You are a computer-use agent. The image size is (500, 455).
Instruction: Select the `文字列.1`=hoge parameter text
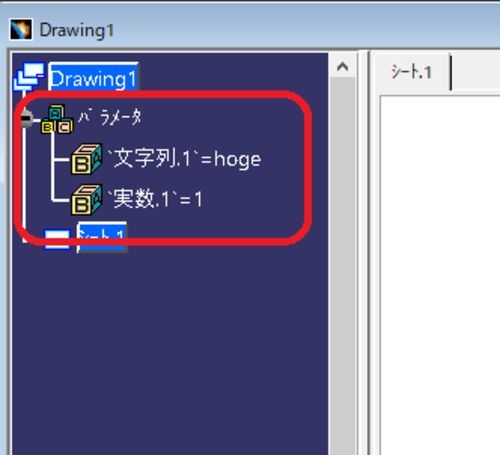coord(184,159)
